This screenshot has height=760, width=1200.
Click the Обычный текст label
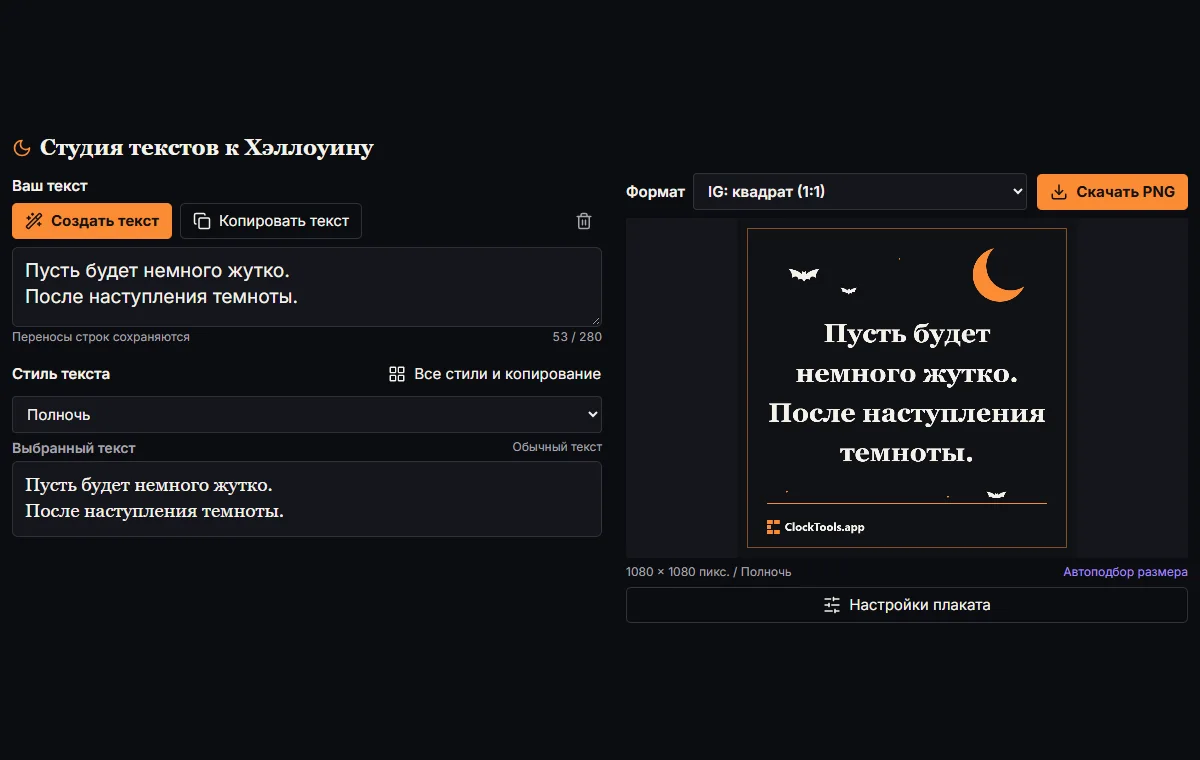point(557,447)
